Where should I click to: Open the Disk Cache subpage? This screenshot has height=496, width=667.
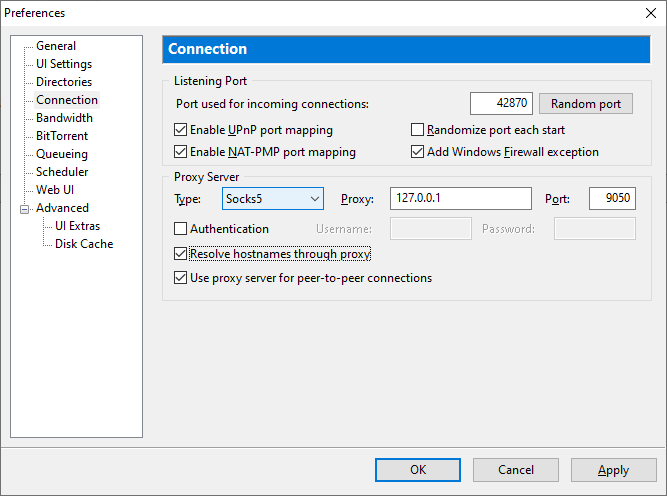tap(84, 244)
